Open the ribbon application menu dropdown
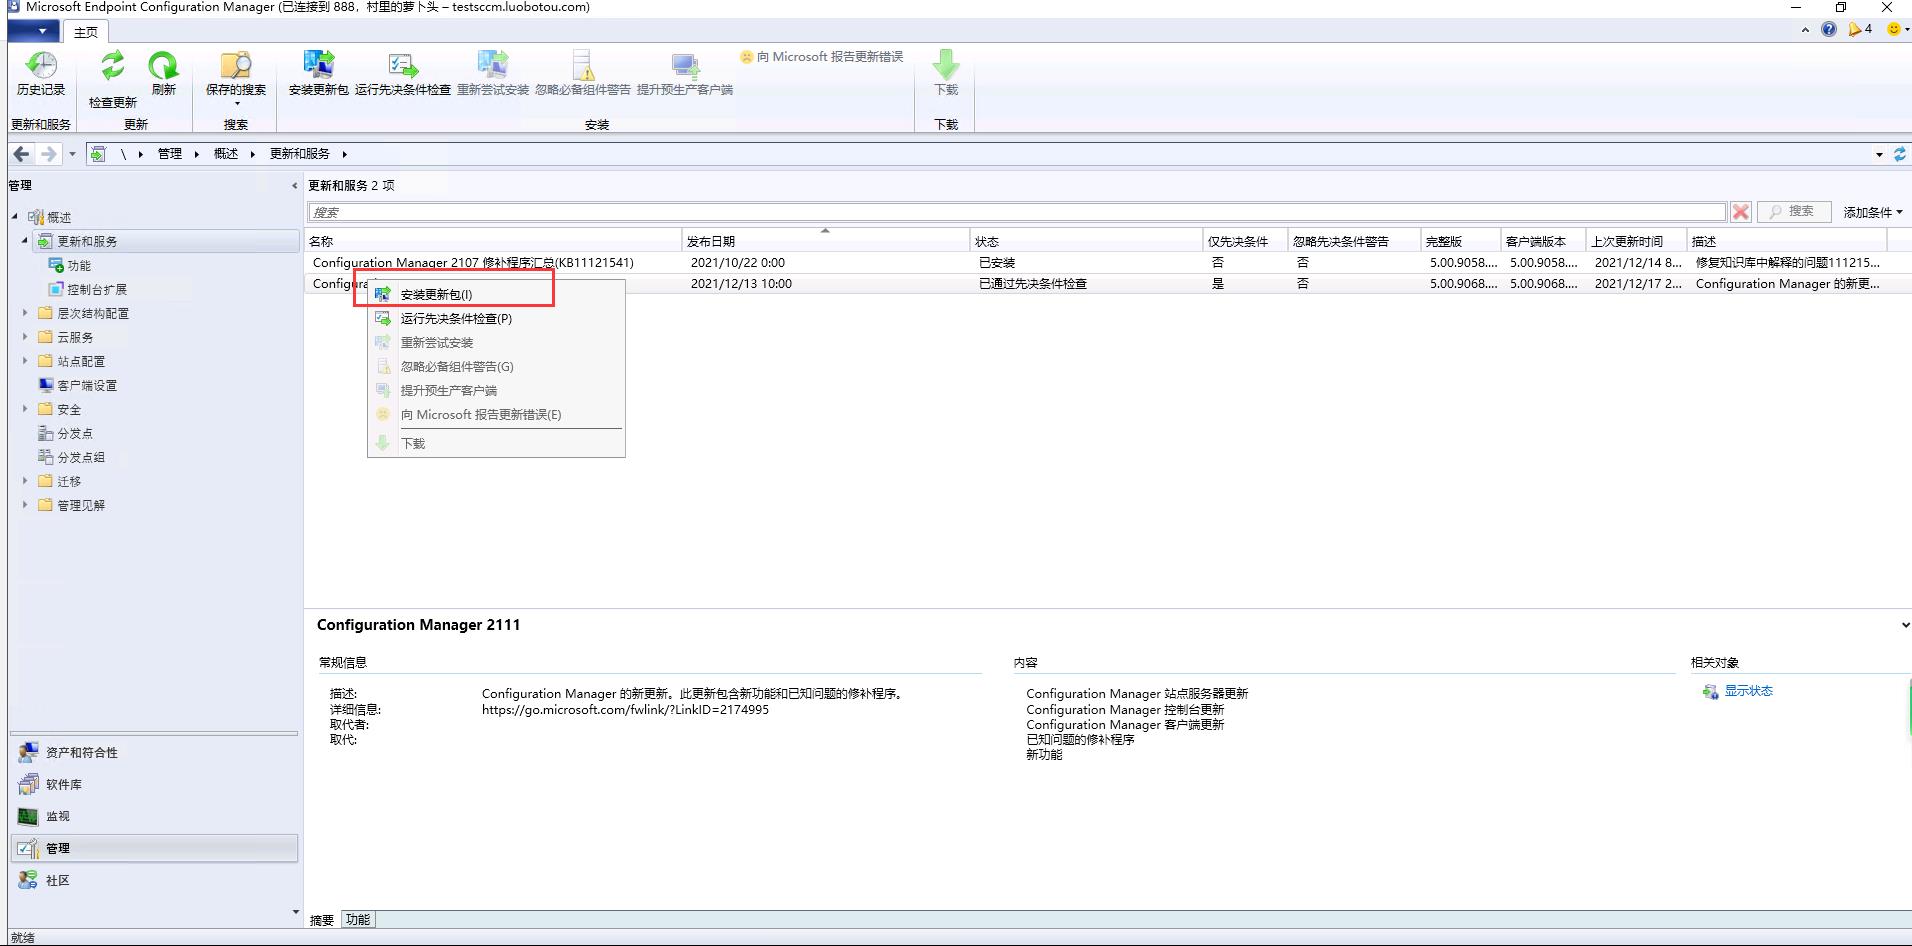1912x946 pixels. pos(33,31)
